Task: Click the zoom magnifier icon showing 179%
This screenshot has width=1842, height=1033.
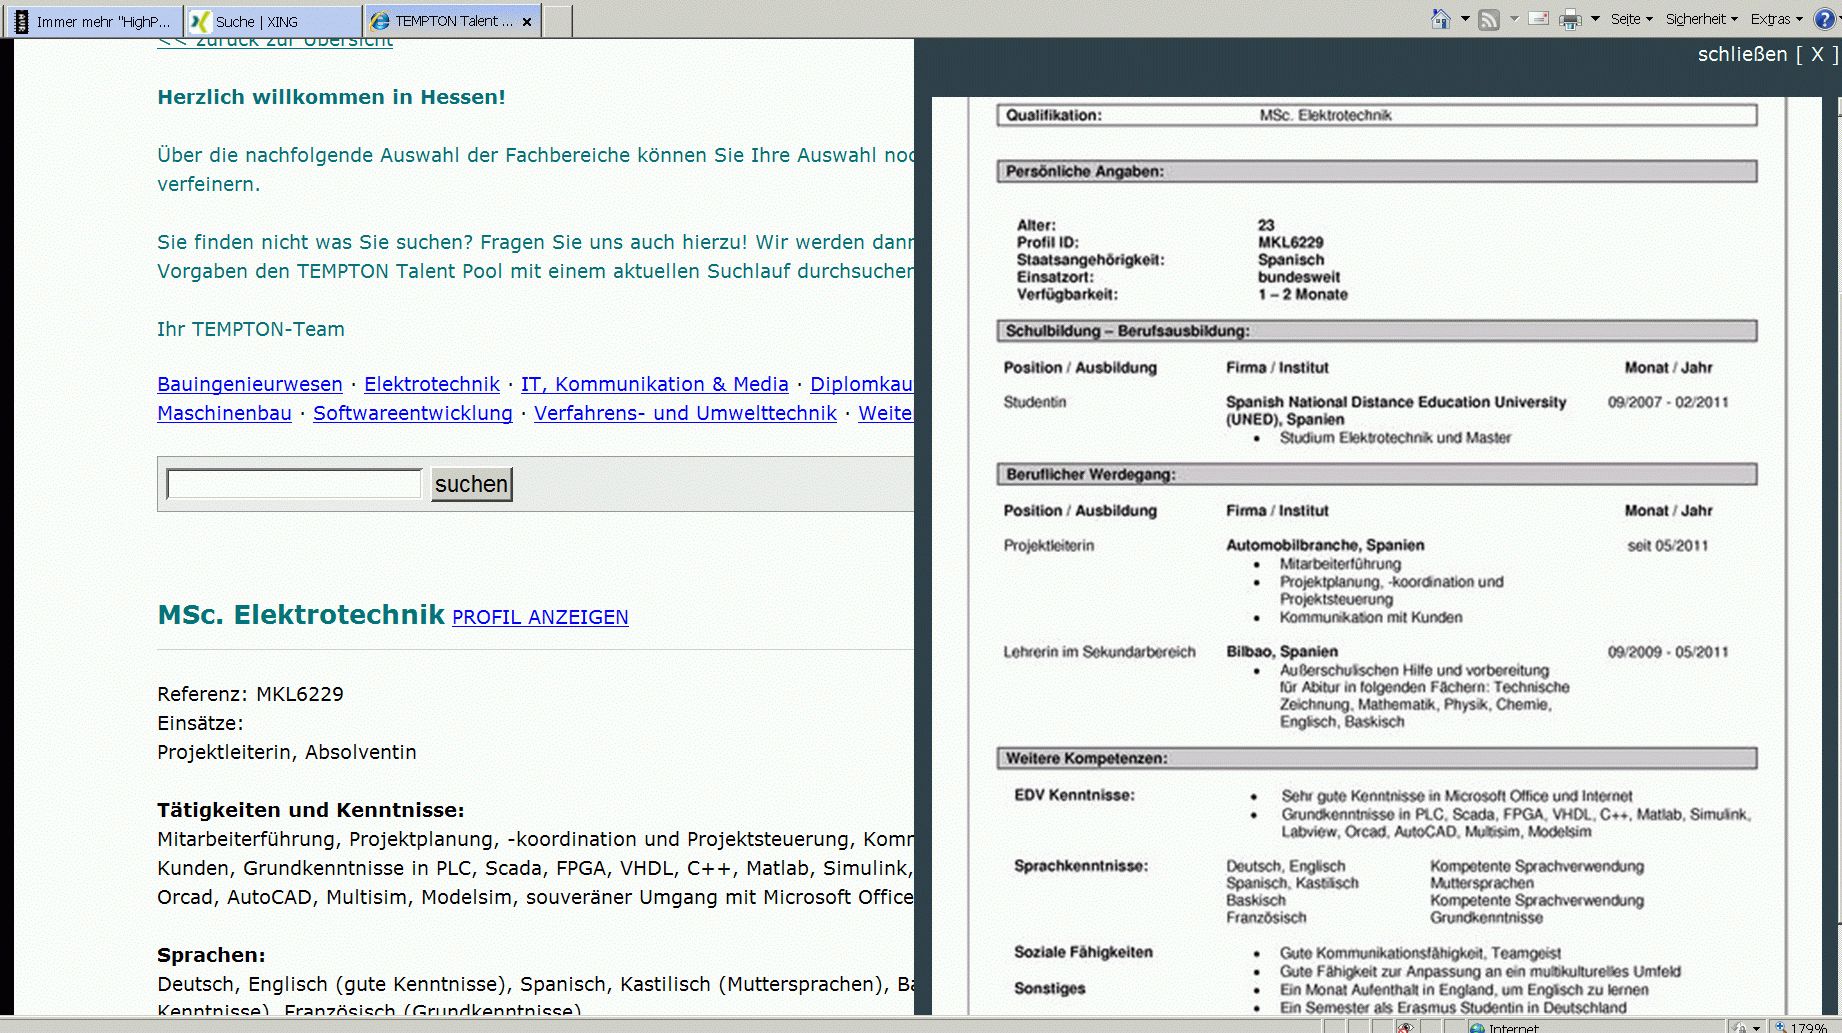Action: pyautogui.click(x=1782, y=1027)
